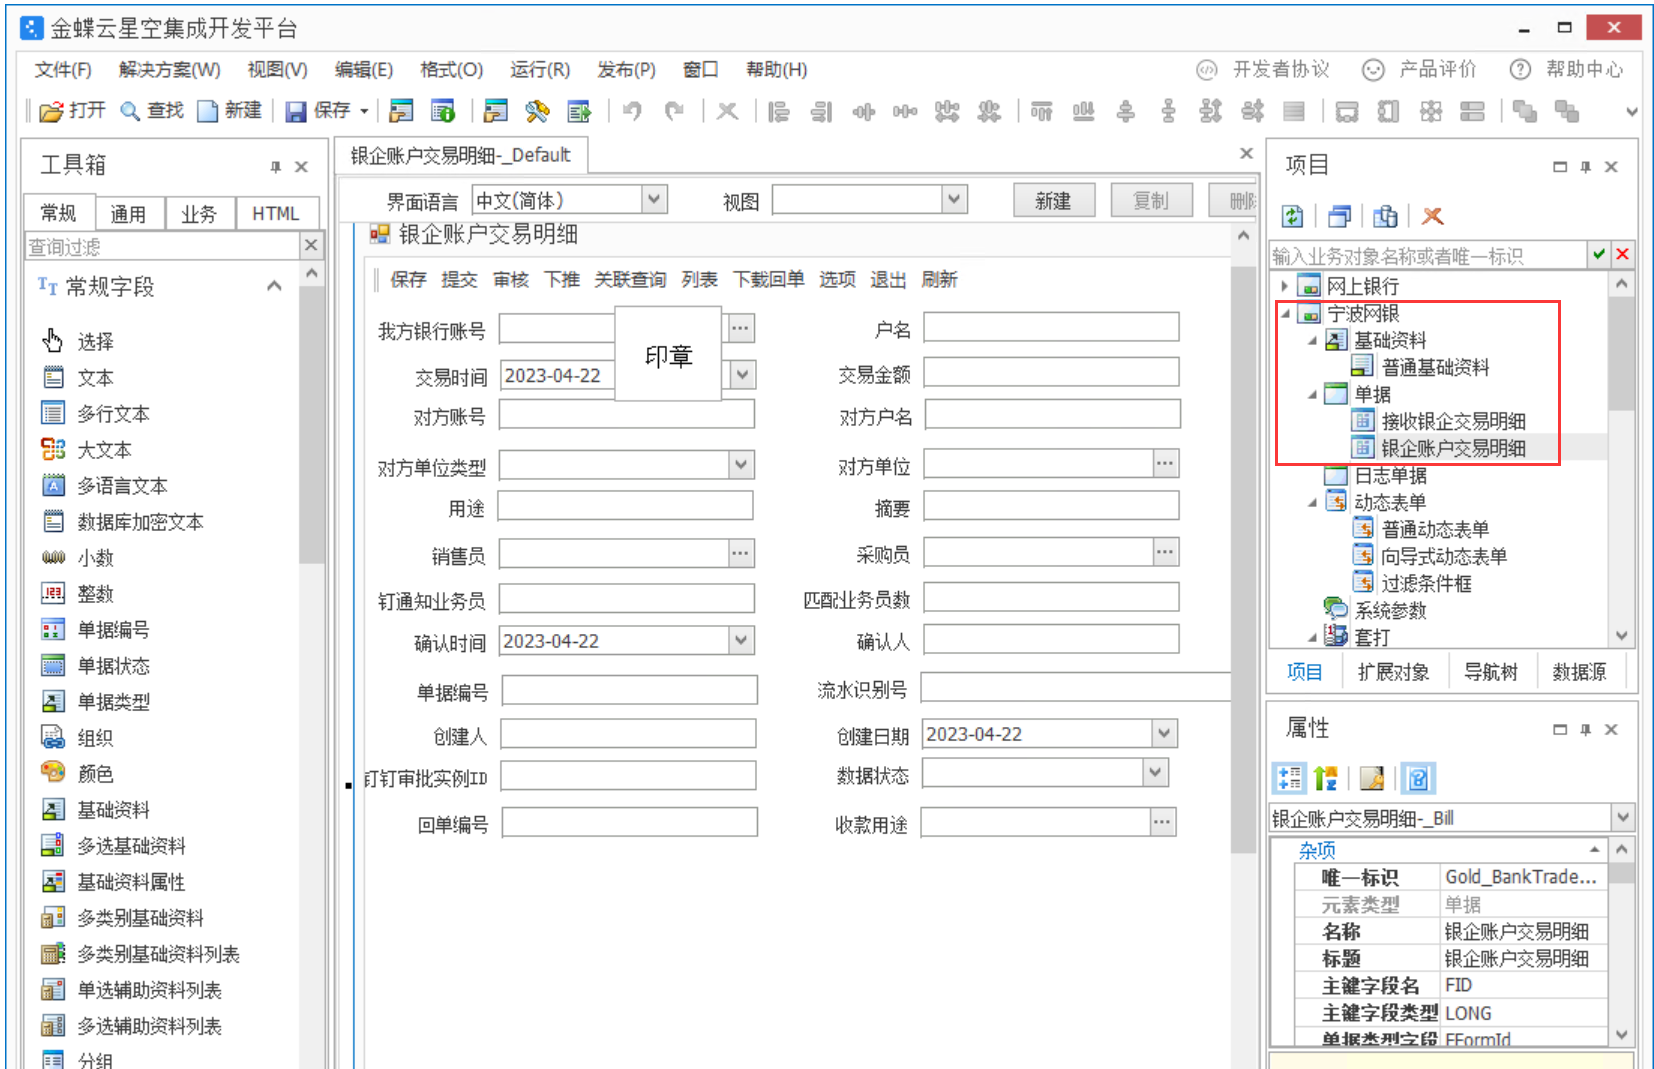Viewport: 1654px width, 1069px height.
Task: Collapse the 常规字段 section in toolbox
Action: tap(274, 286)
